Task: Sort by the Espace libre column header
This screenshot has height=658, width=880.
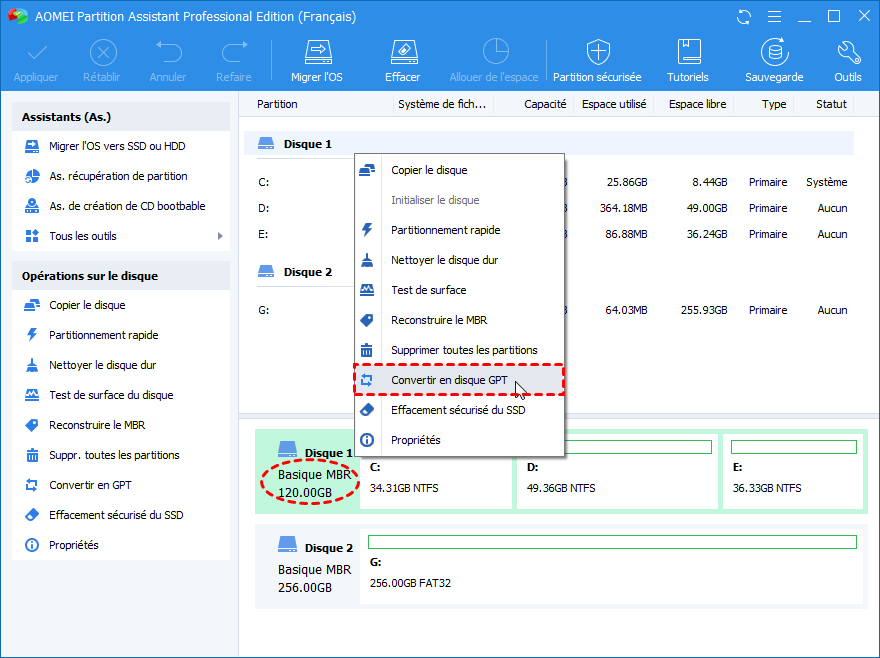Action: 697,104
